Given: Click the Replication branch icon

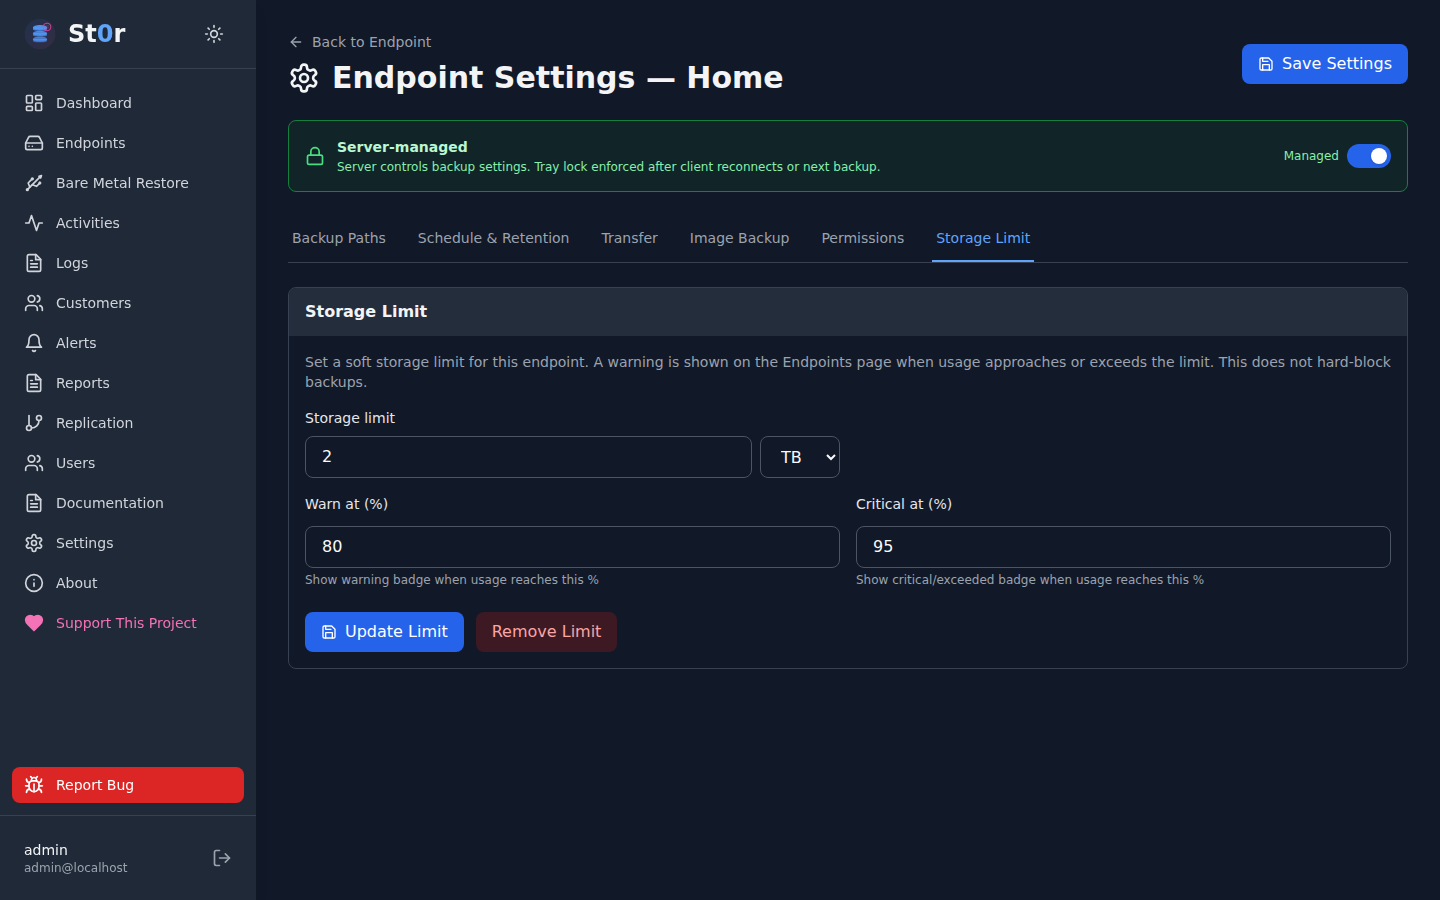Looking at the screenshot, I should [34, 423].
